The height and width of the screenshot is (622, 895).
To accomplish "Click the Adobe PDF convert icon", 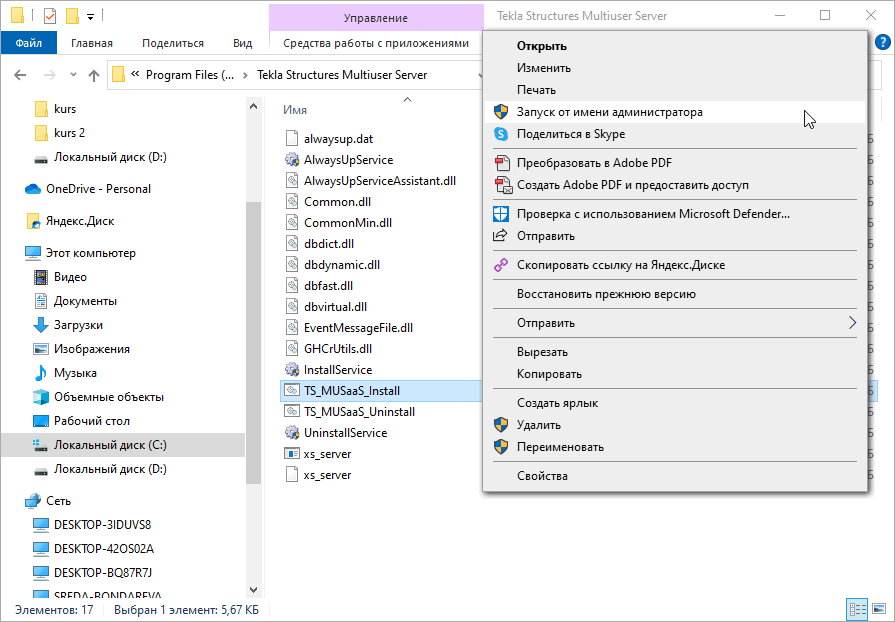I will (502, 163).
